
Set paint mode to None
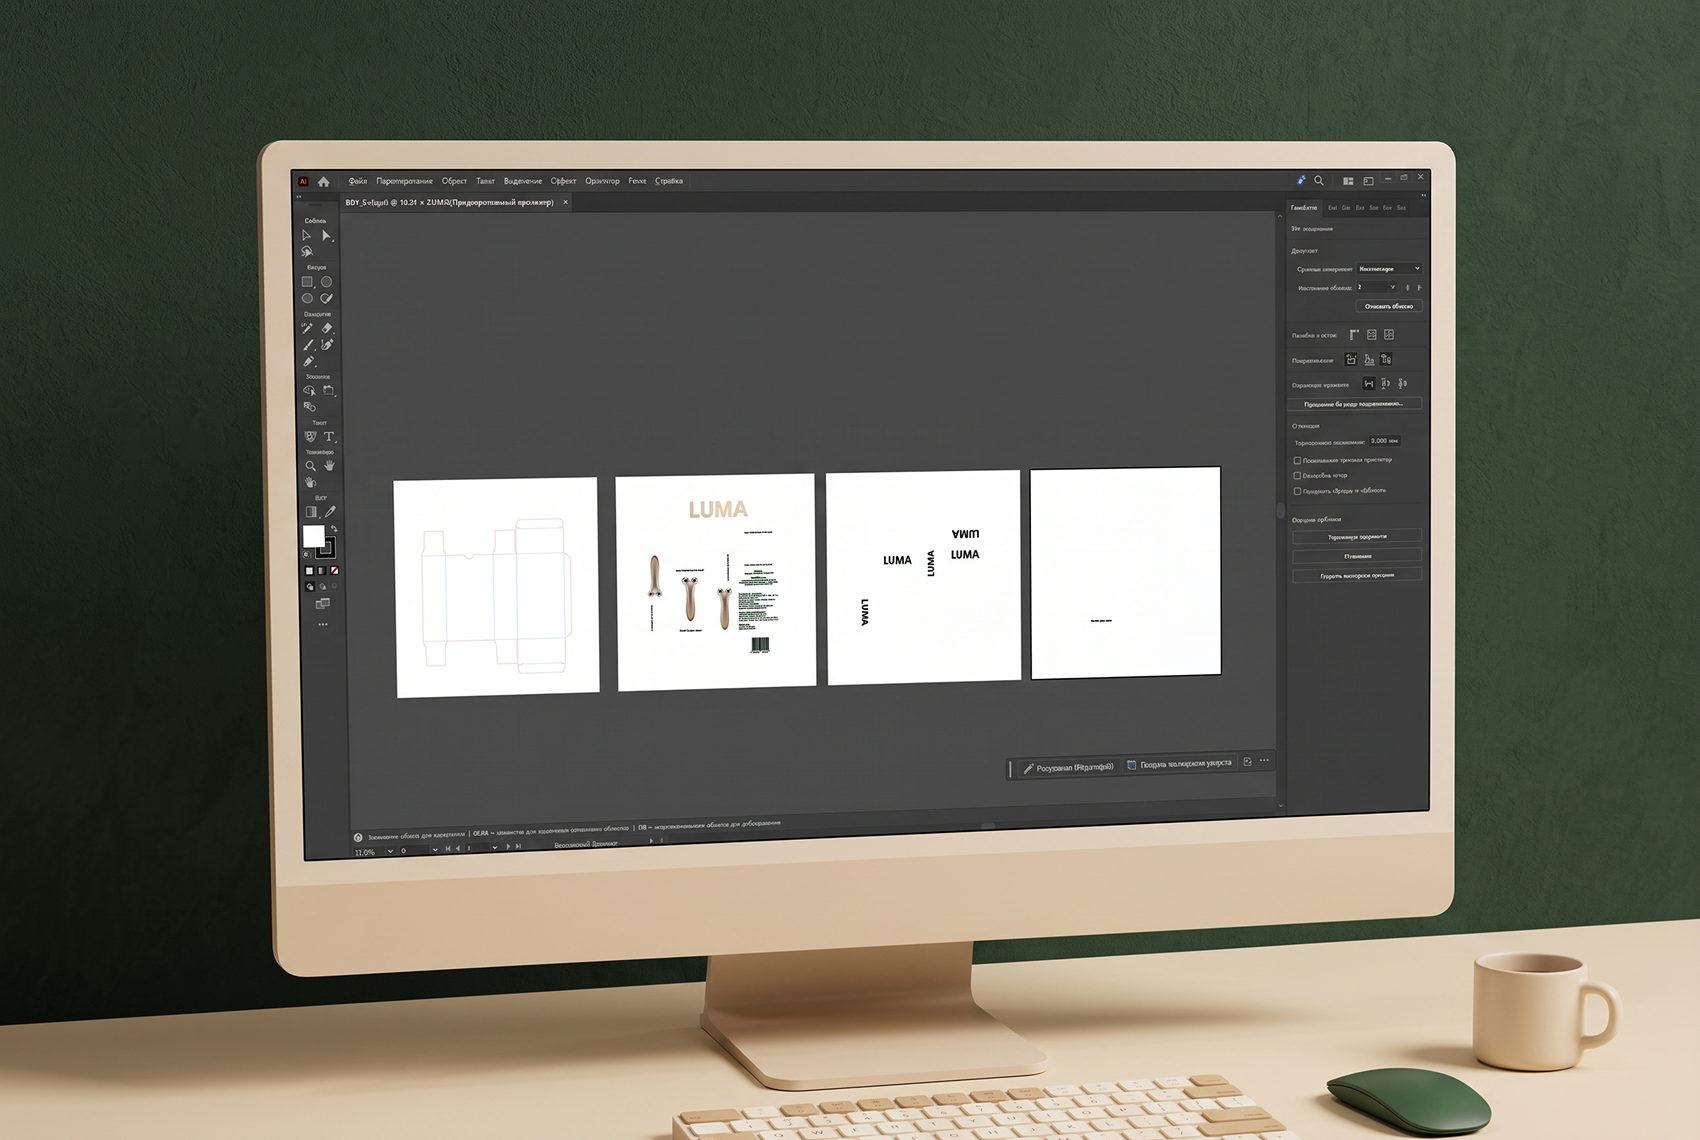tap(334, 571)
